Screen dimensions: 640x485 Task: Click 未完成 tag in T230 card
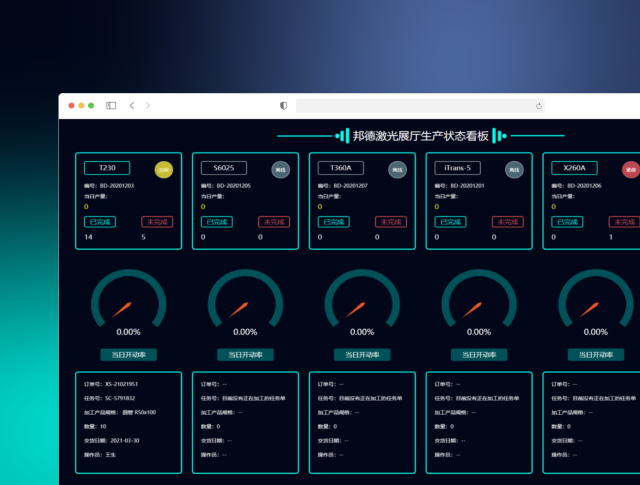pos(157,222)
